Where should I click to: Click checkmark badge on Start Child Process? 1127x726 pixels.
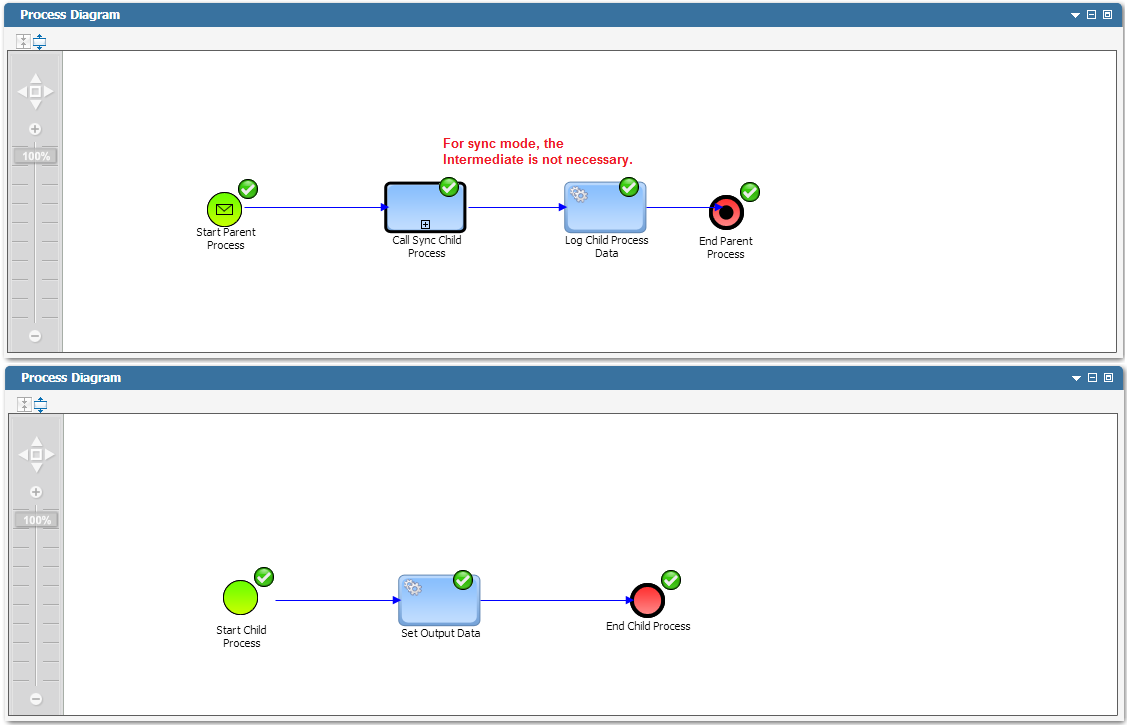point(264,577)
